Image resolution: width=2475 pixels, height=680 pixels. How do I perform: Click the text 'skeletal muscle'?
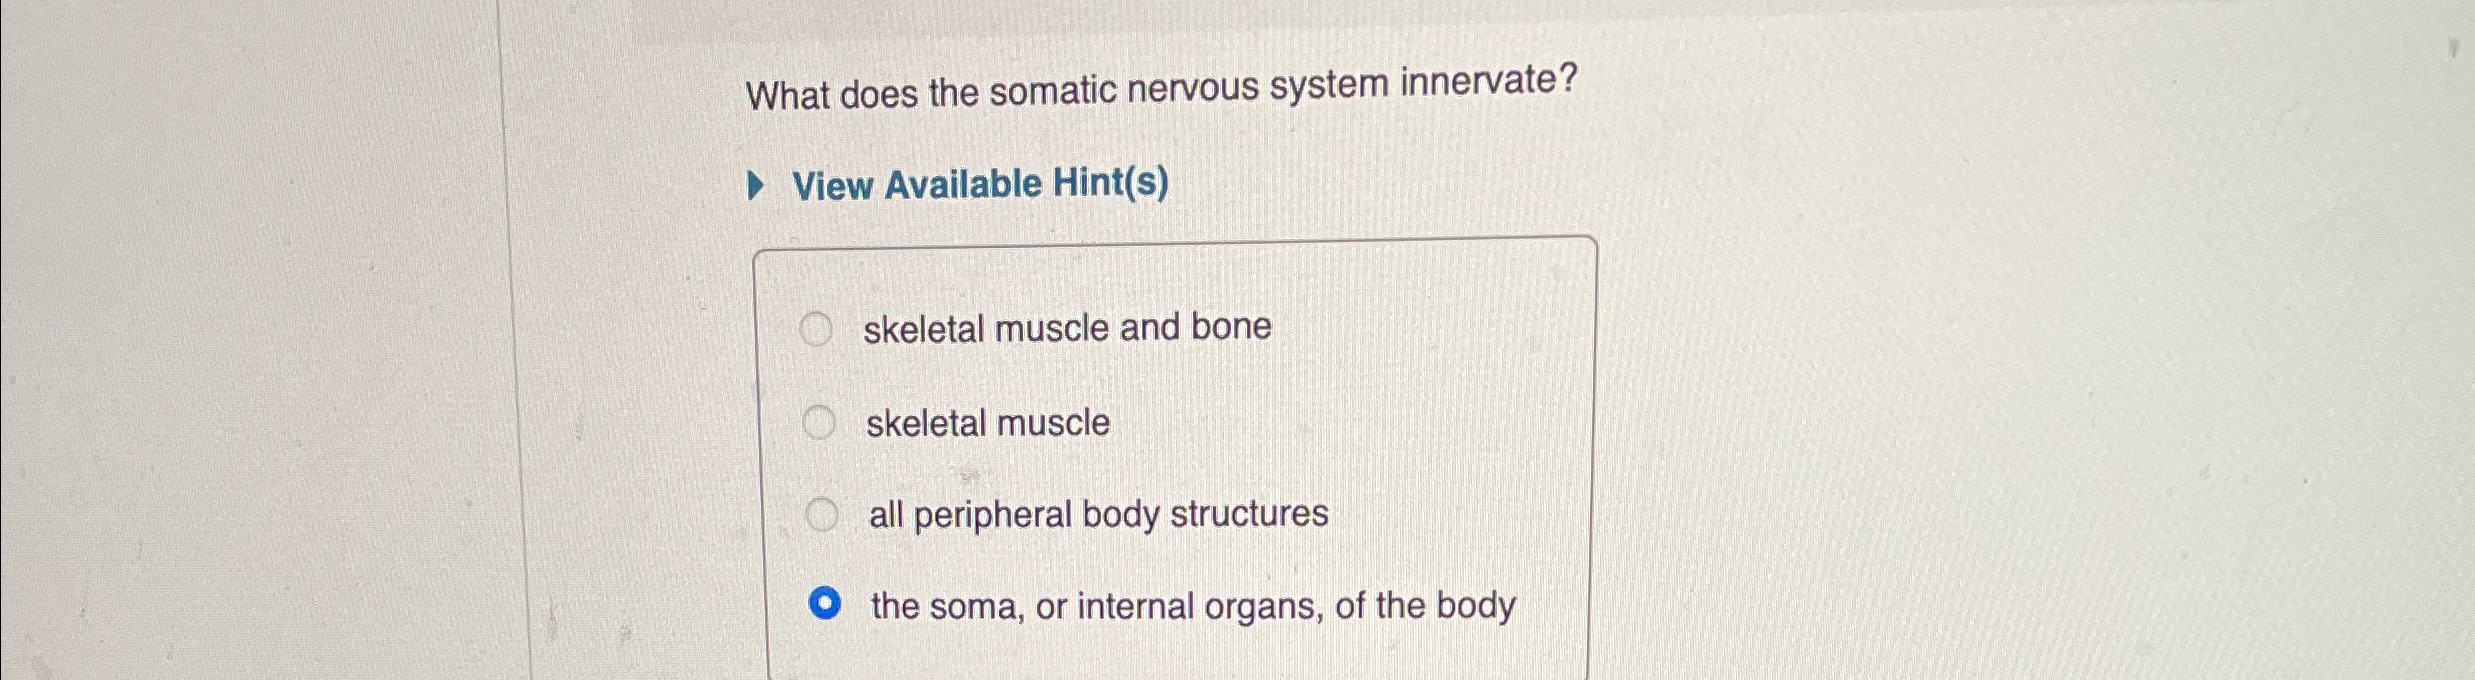pyautogui.click(x=987, y=424)
